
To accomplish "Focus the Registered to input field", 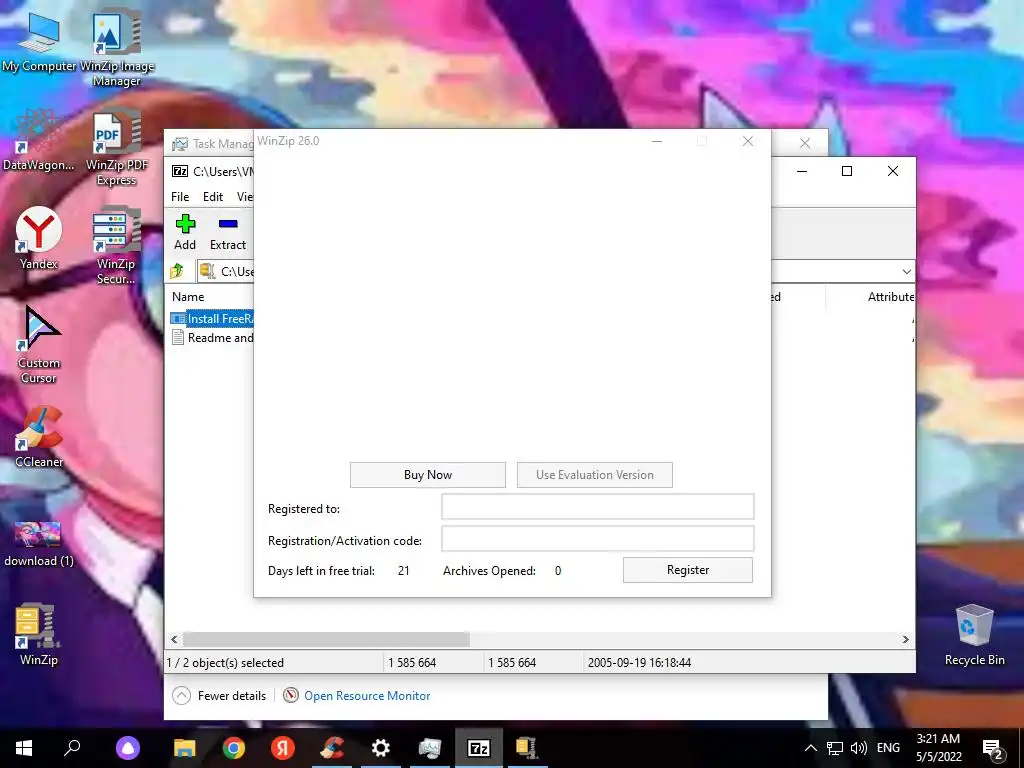I will point(598,507).
